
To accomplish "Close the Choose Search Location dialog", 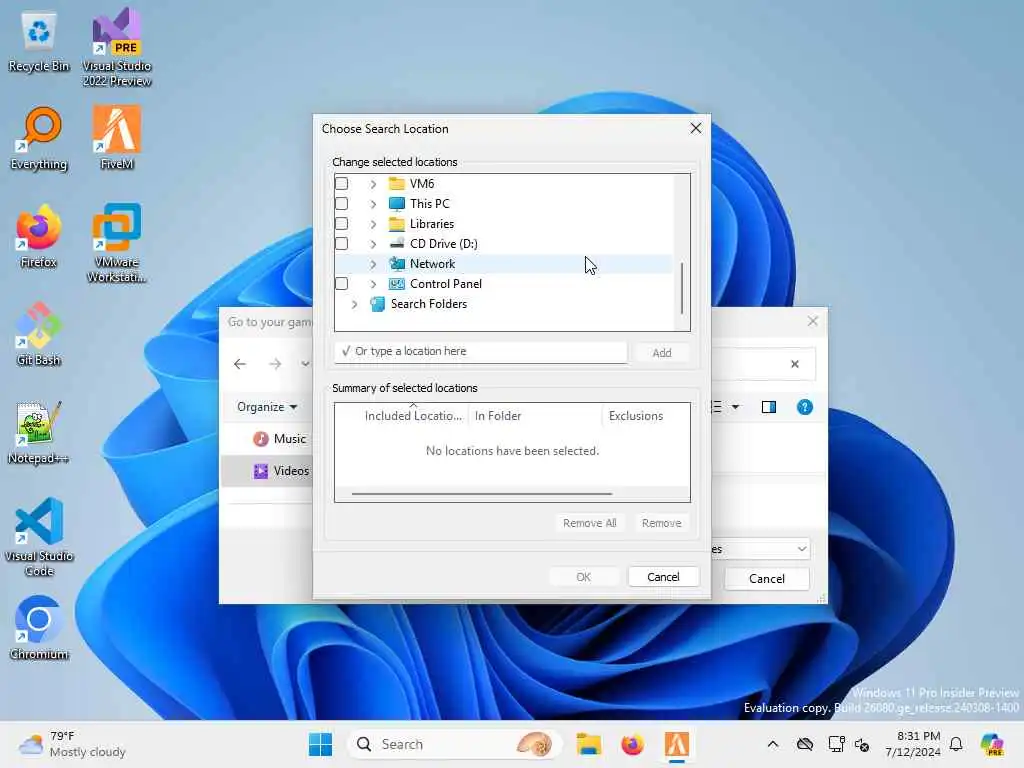I will pos(696,129).
